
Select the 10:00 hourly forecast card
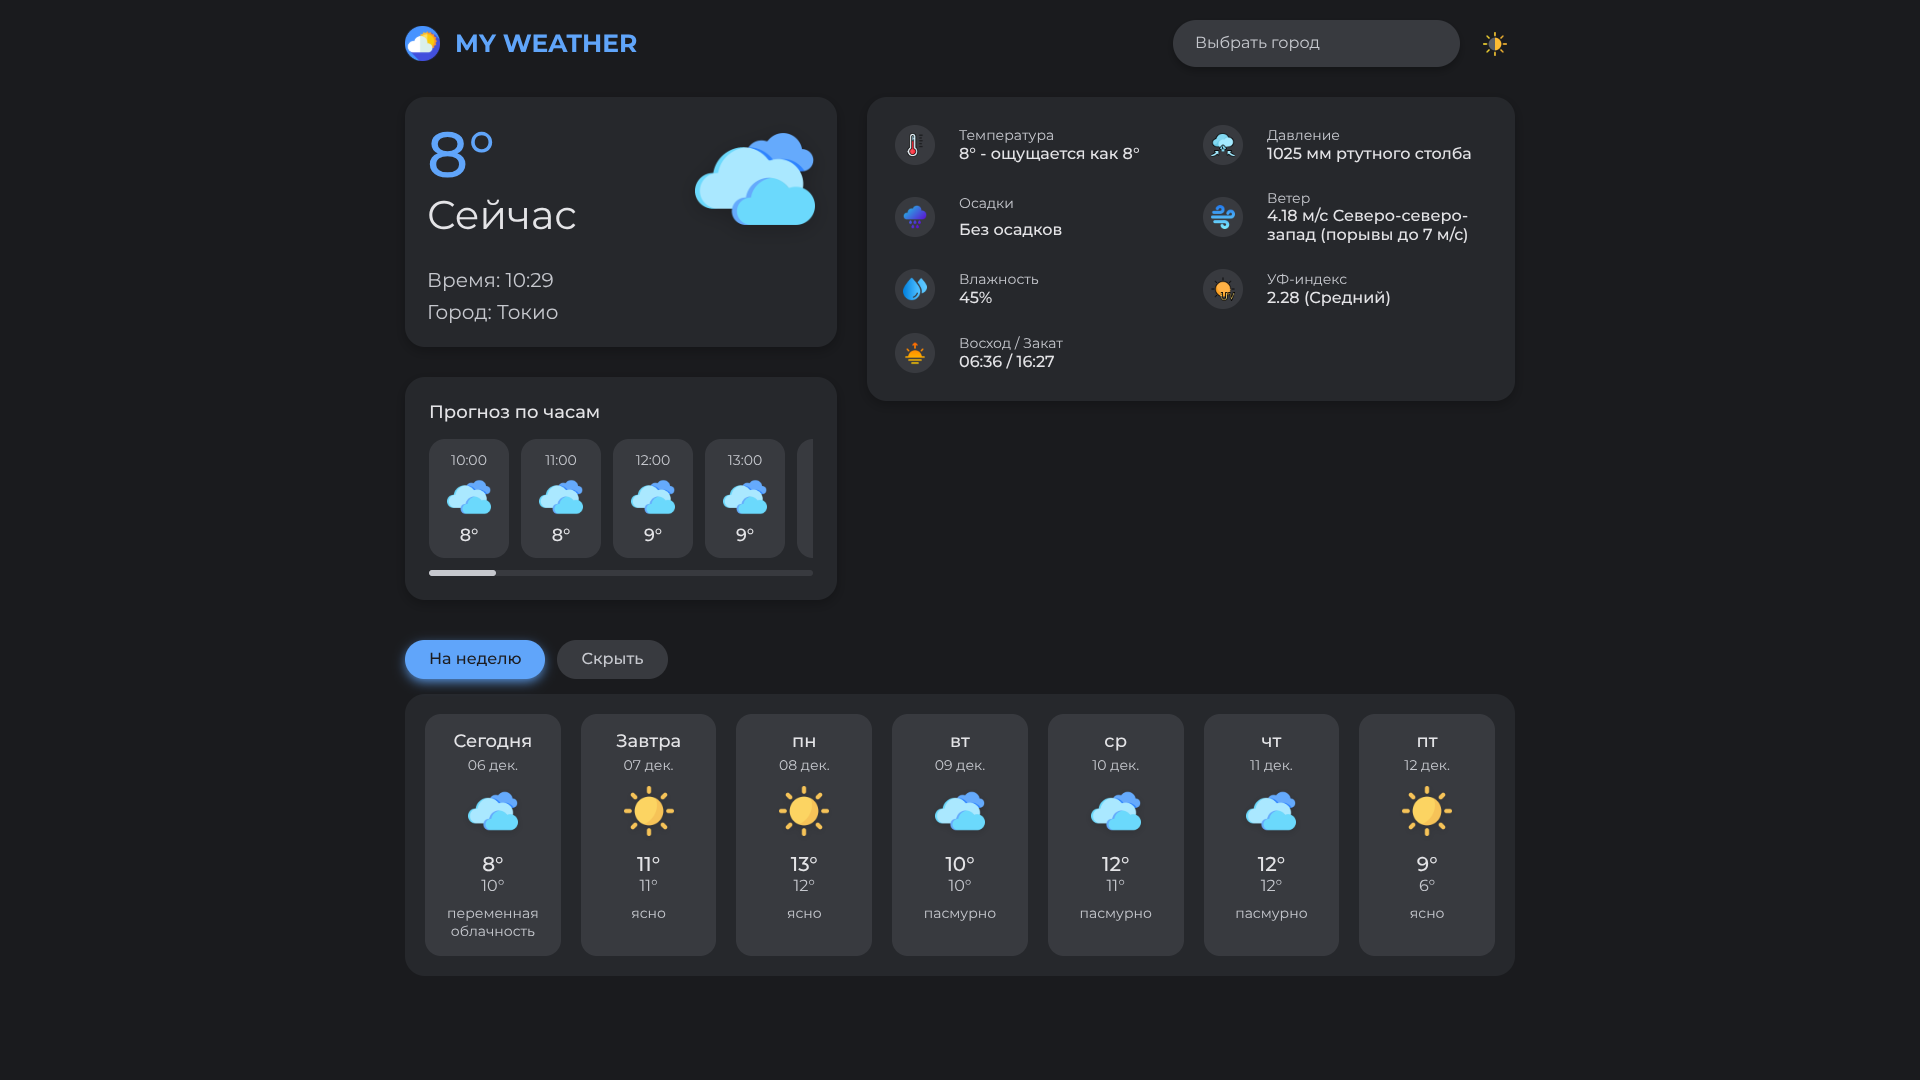tap(469, 498)
